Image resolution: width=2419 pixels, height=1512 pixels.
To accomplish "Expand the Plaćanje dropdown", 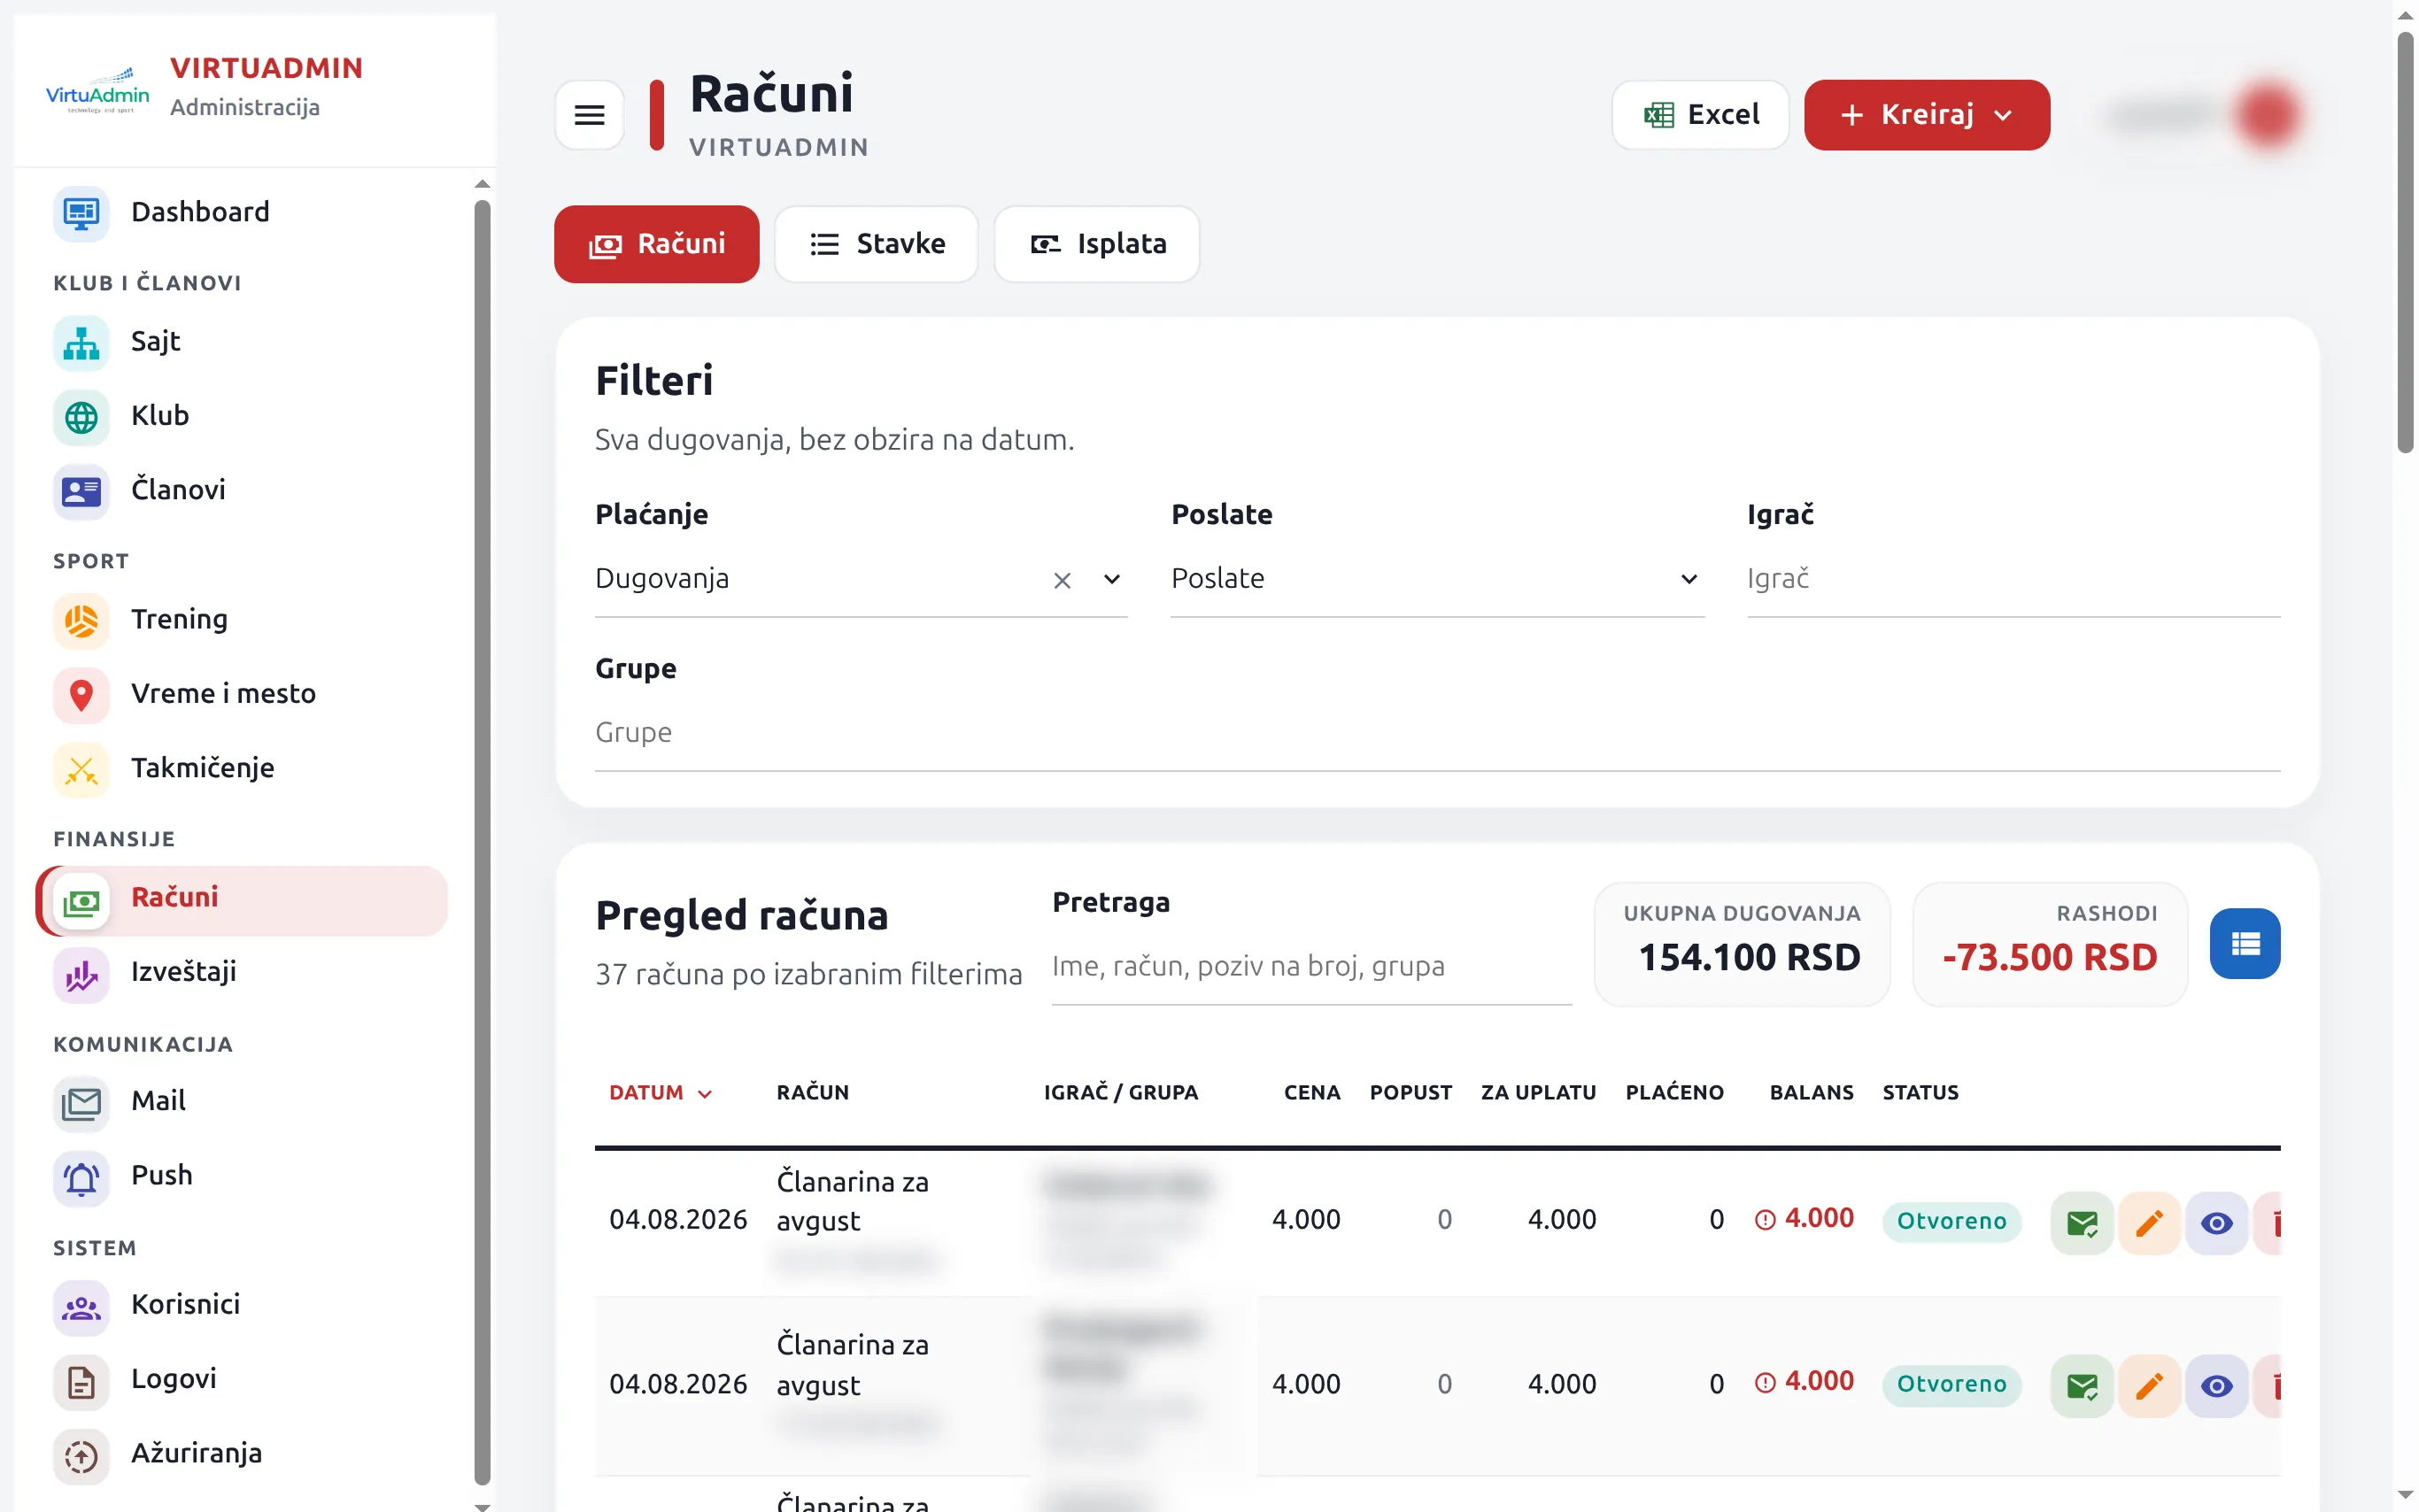I will [x=1111, y=579].
